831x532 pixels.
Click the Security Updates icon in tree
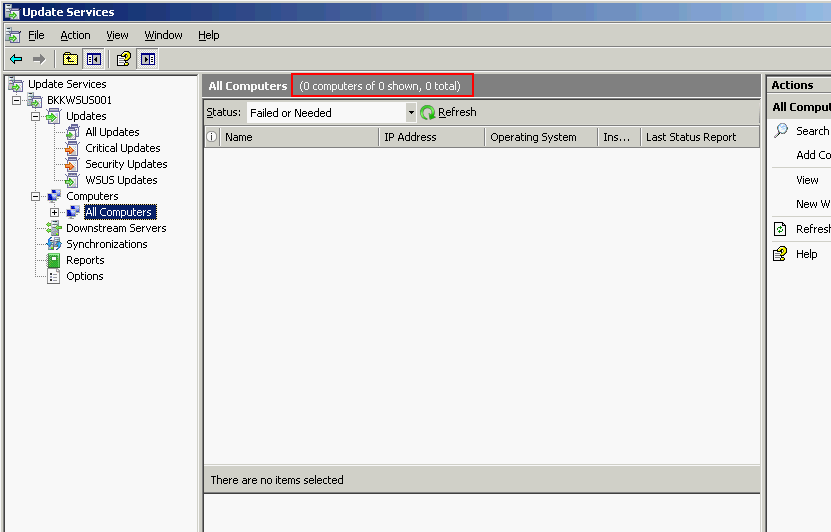(x=73, y=164)
